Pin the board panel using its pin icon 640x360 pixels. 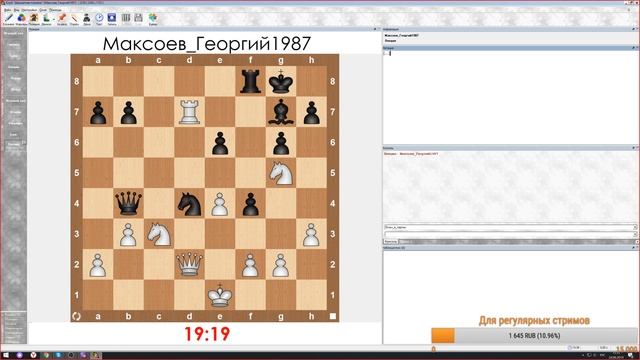click(375, 29)
